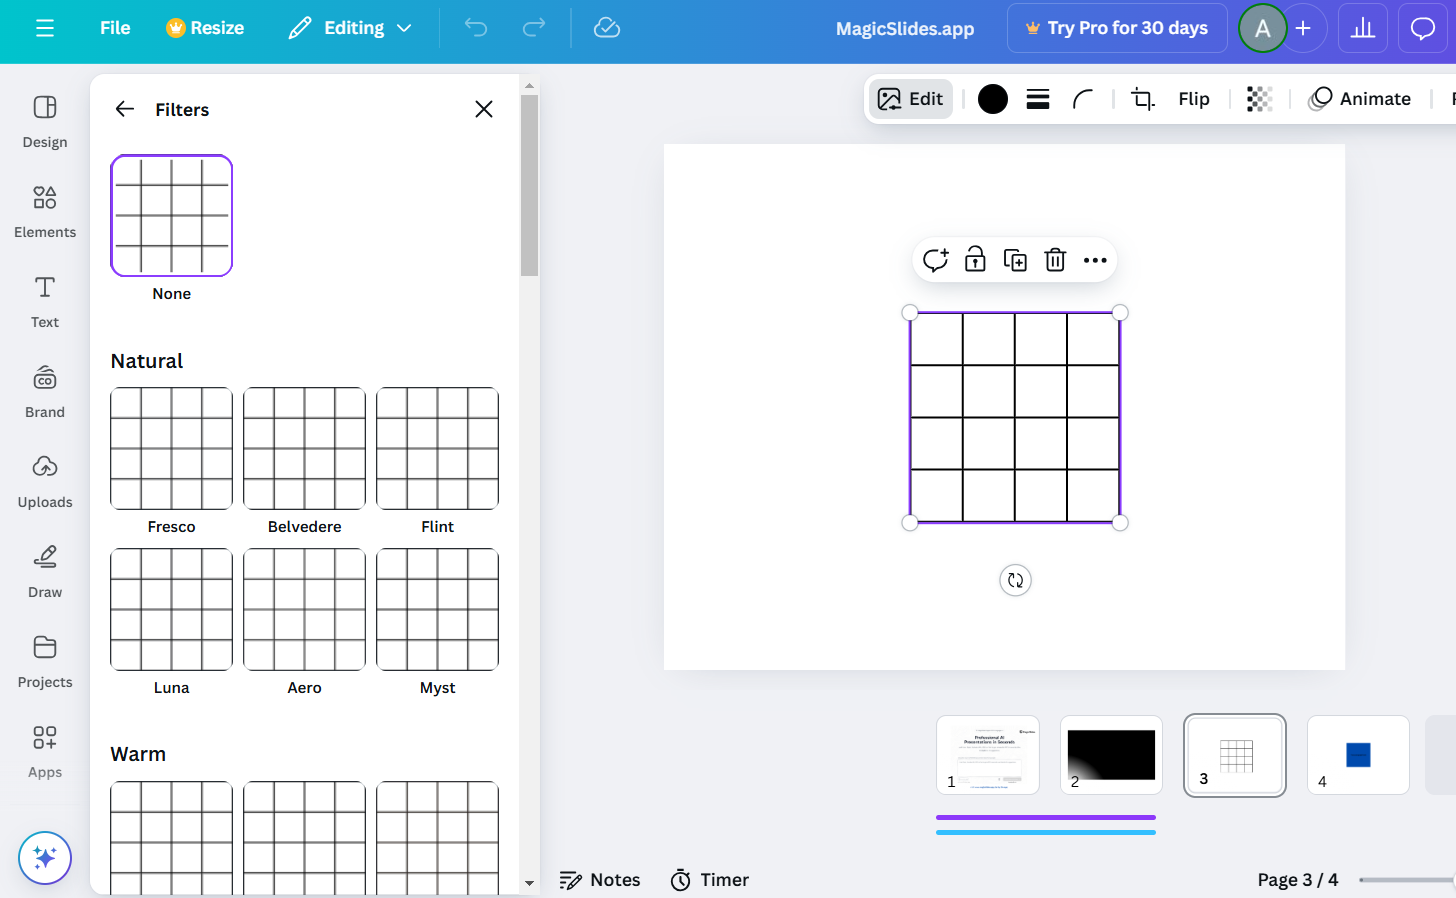Open Elements panel in sidebar
The image size is (1456, 898).
point(45,212)
